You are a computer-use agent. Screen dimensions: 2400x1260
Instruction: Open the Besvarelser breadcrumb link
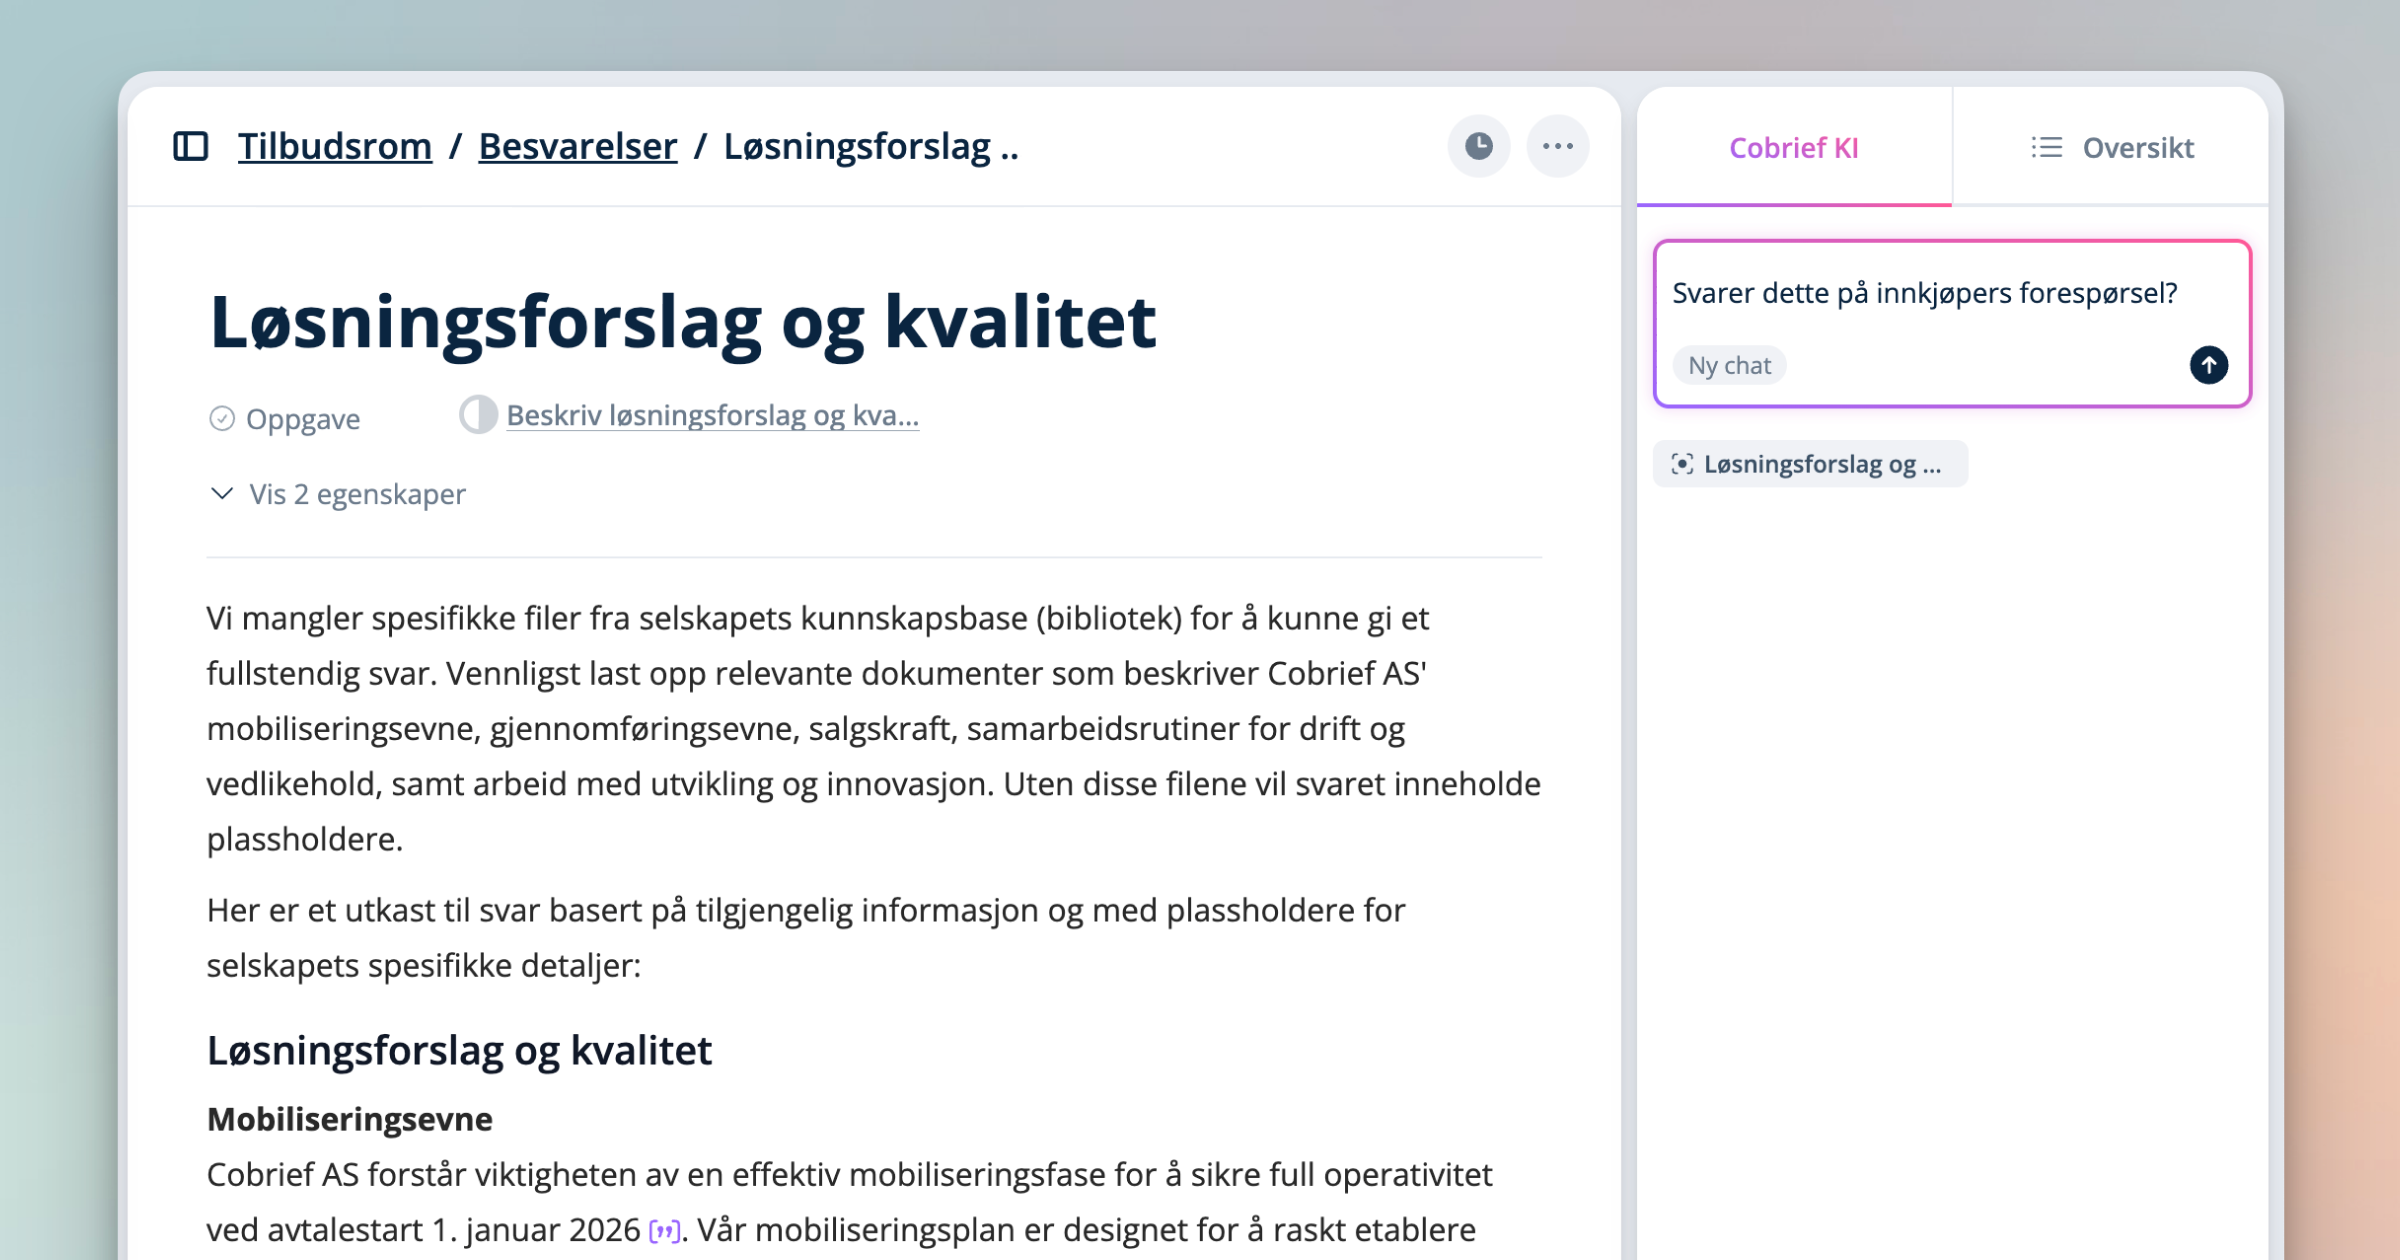577,146
